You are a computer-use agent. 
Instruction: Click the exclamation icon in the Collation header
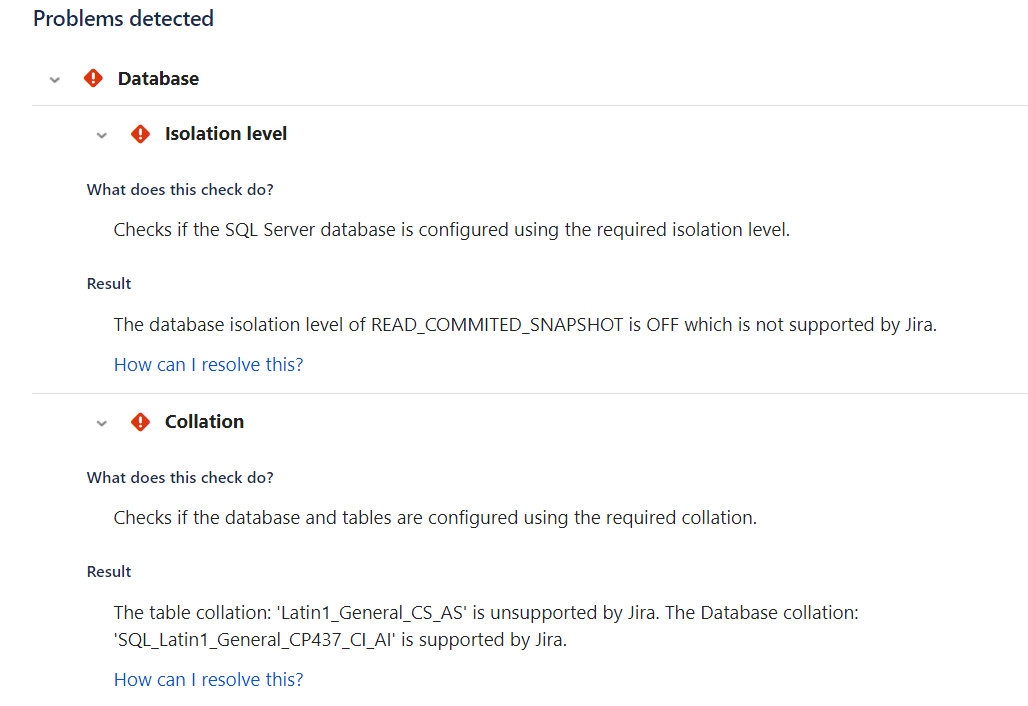pos(140,421)
